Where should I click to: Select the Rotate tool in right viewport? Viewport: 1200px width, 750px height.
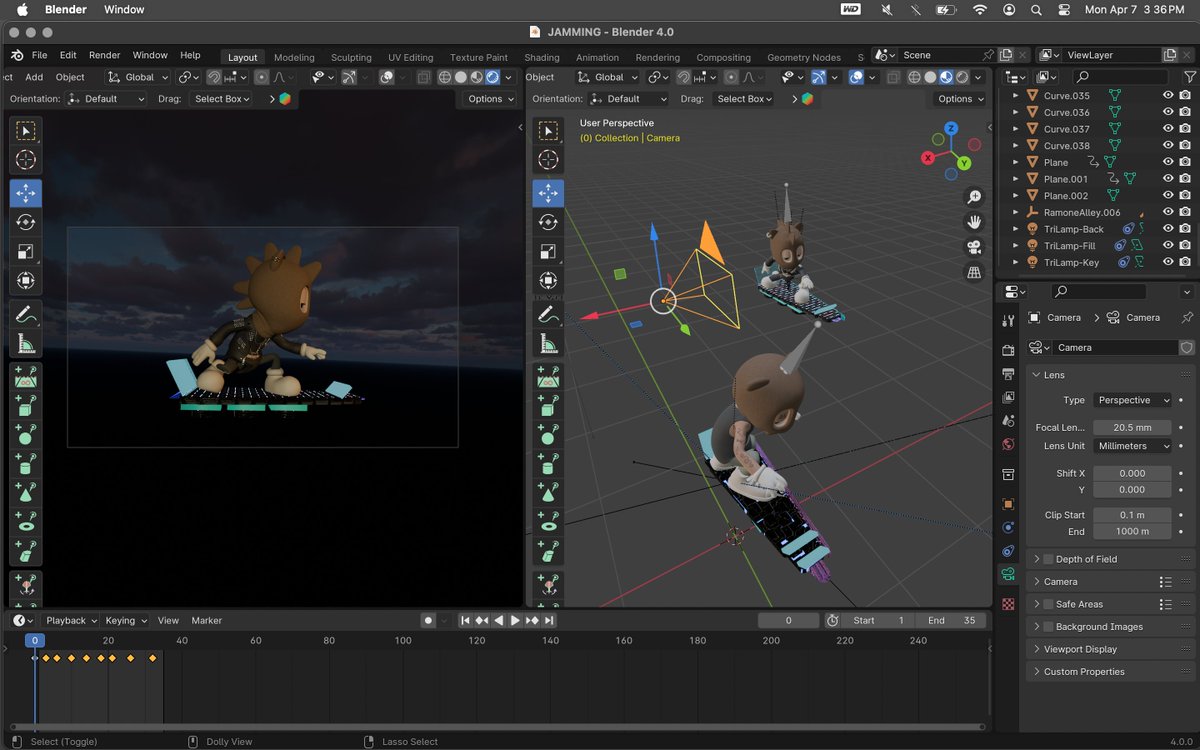(548, 222)
